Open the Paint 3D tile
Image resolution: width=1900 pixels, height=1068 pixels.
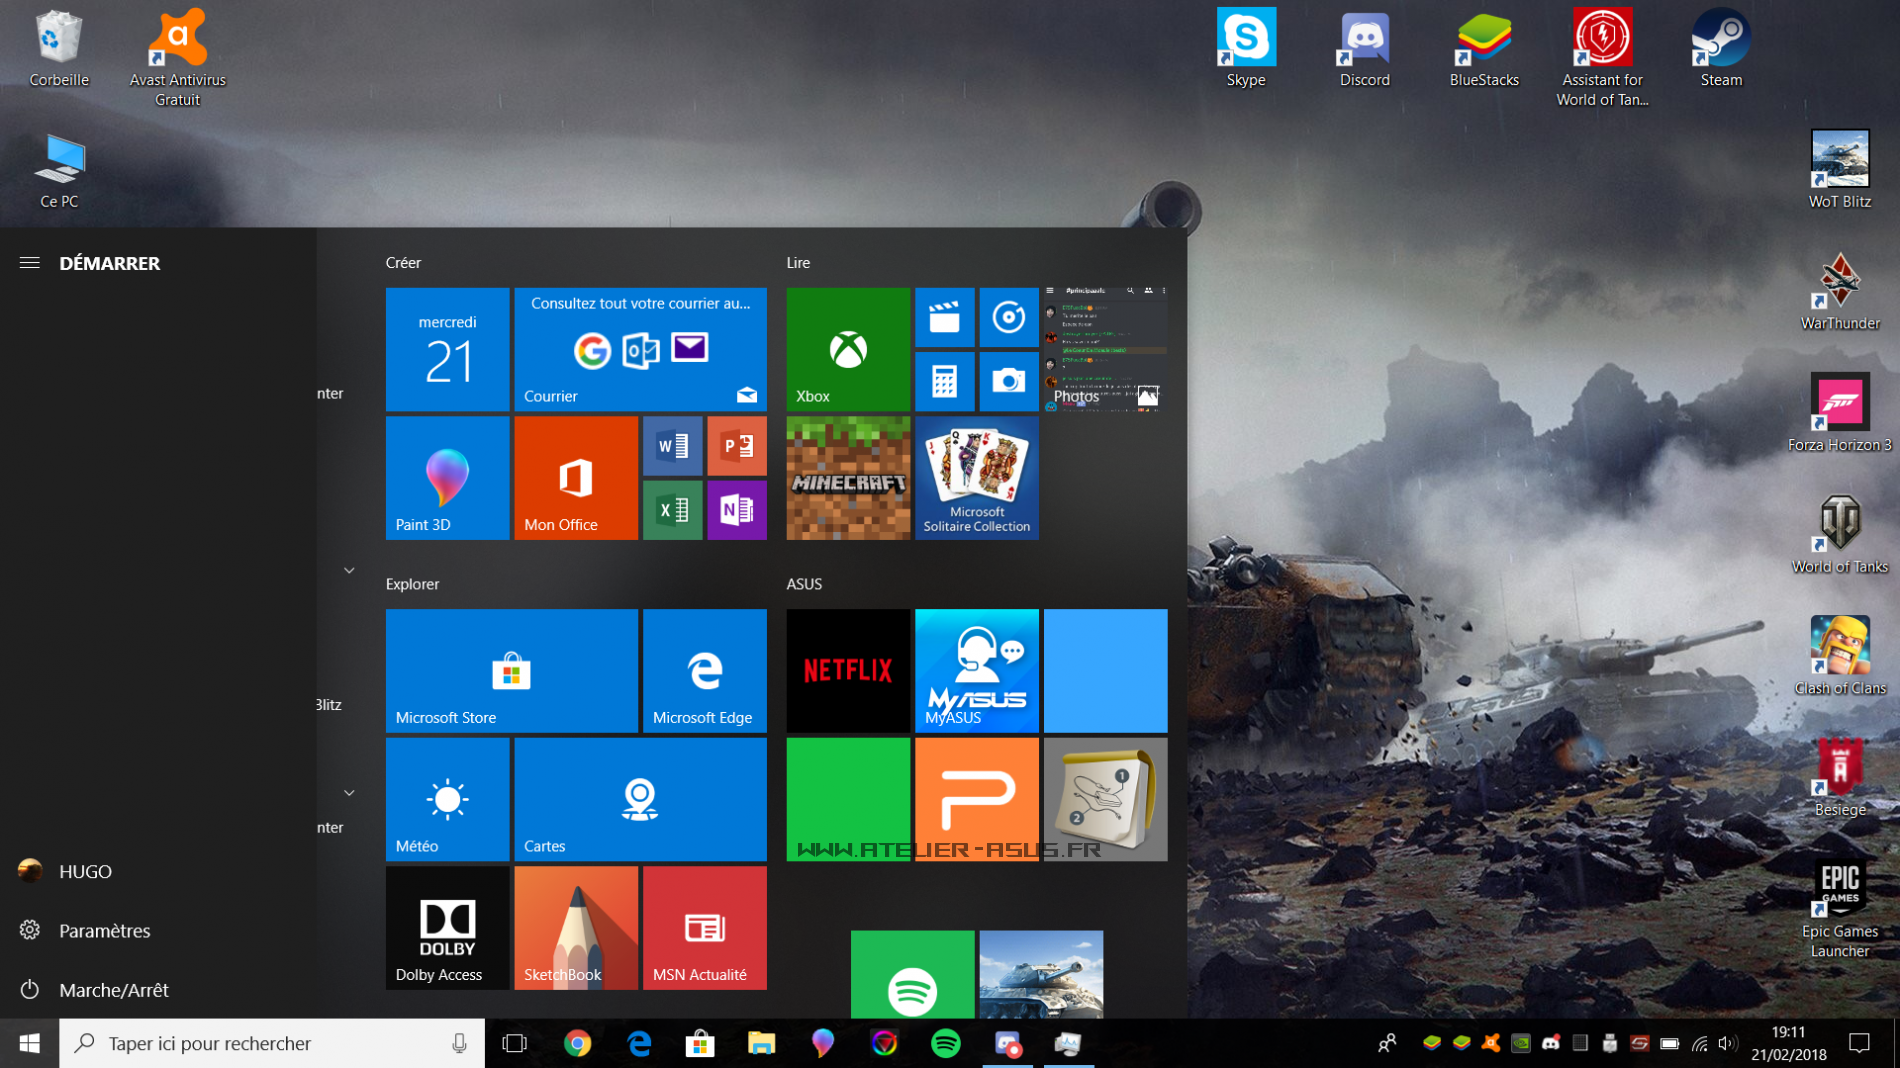446,478
